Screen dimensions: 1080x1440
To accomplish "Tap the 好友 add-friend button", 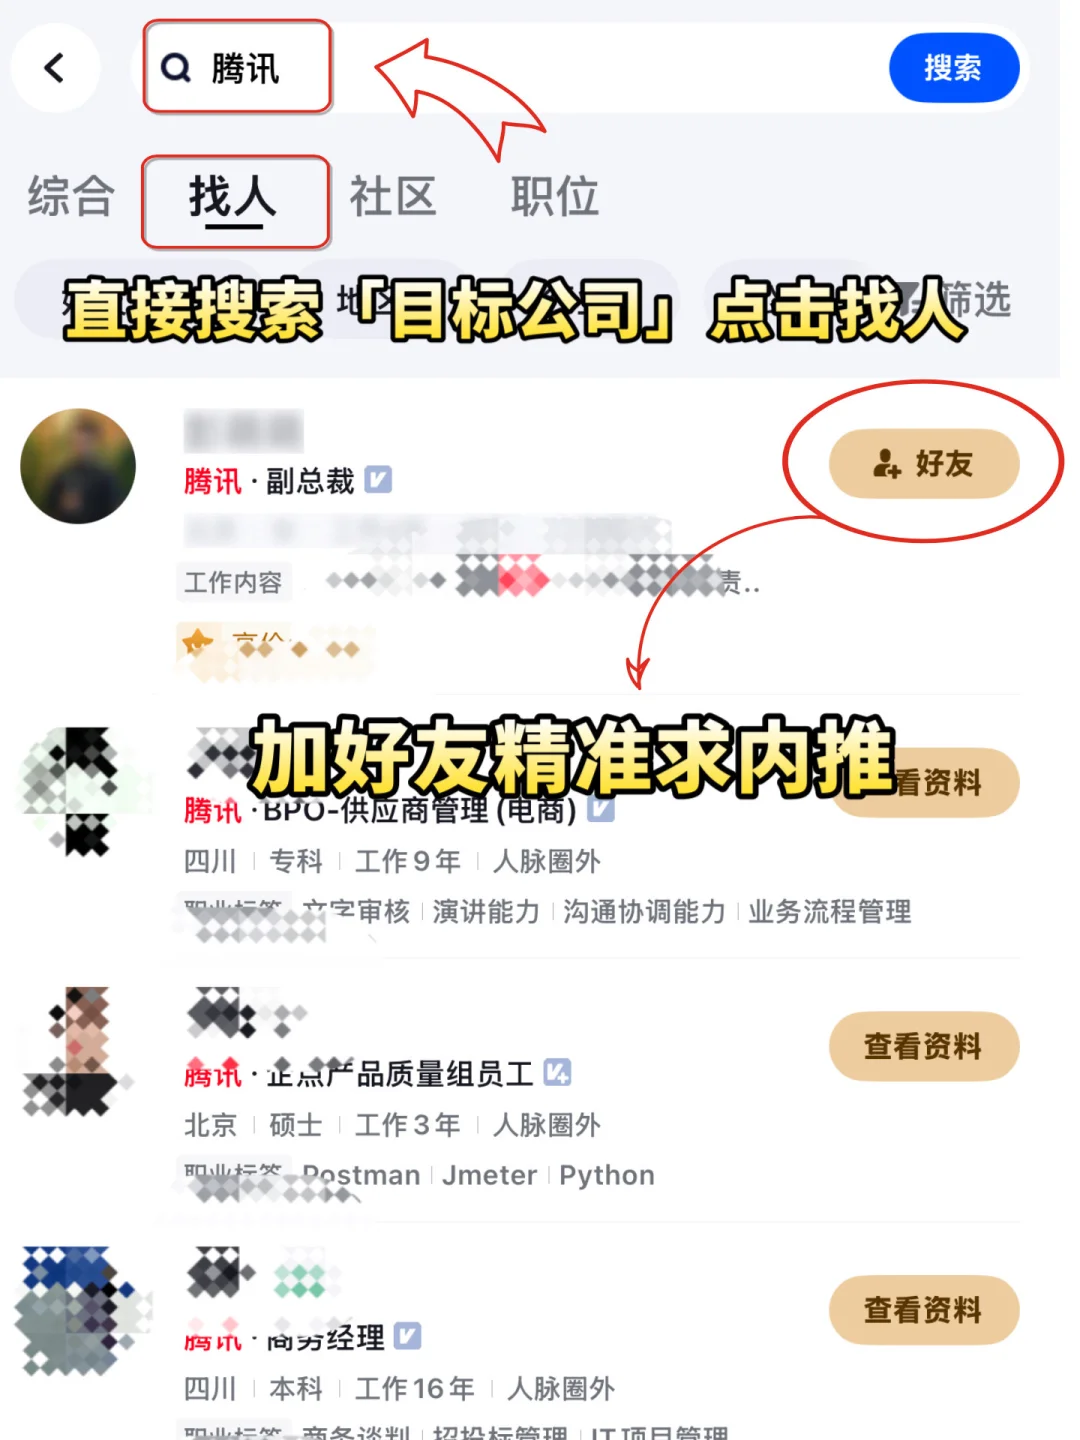I will pos(924,464).
